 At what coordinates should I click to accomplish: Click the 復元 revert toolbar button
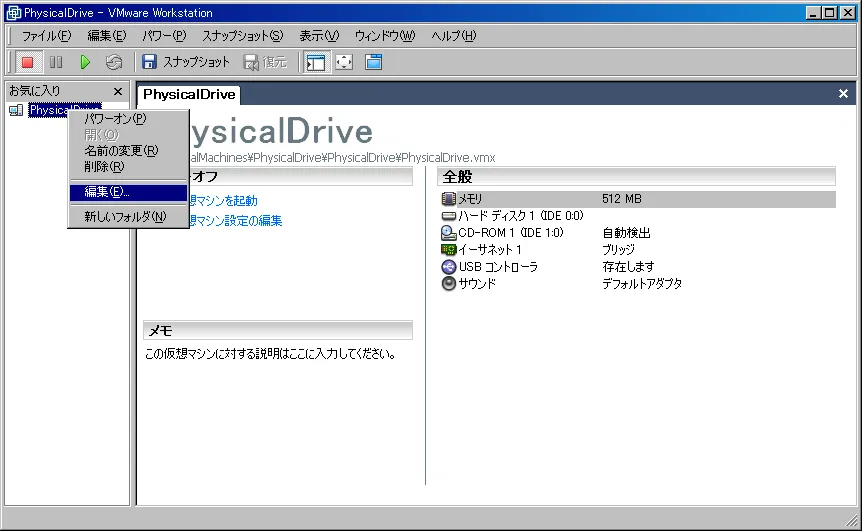tap(266, 62)
